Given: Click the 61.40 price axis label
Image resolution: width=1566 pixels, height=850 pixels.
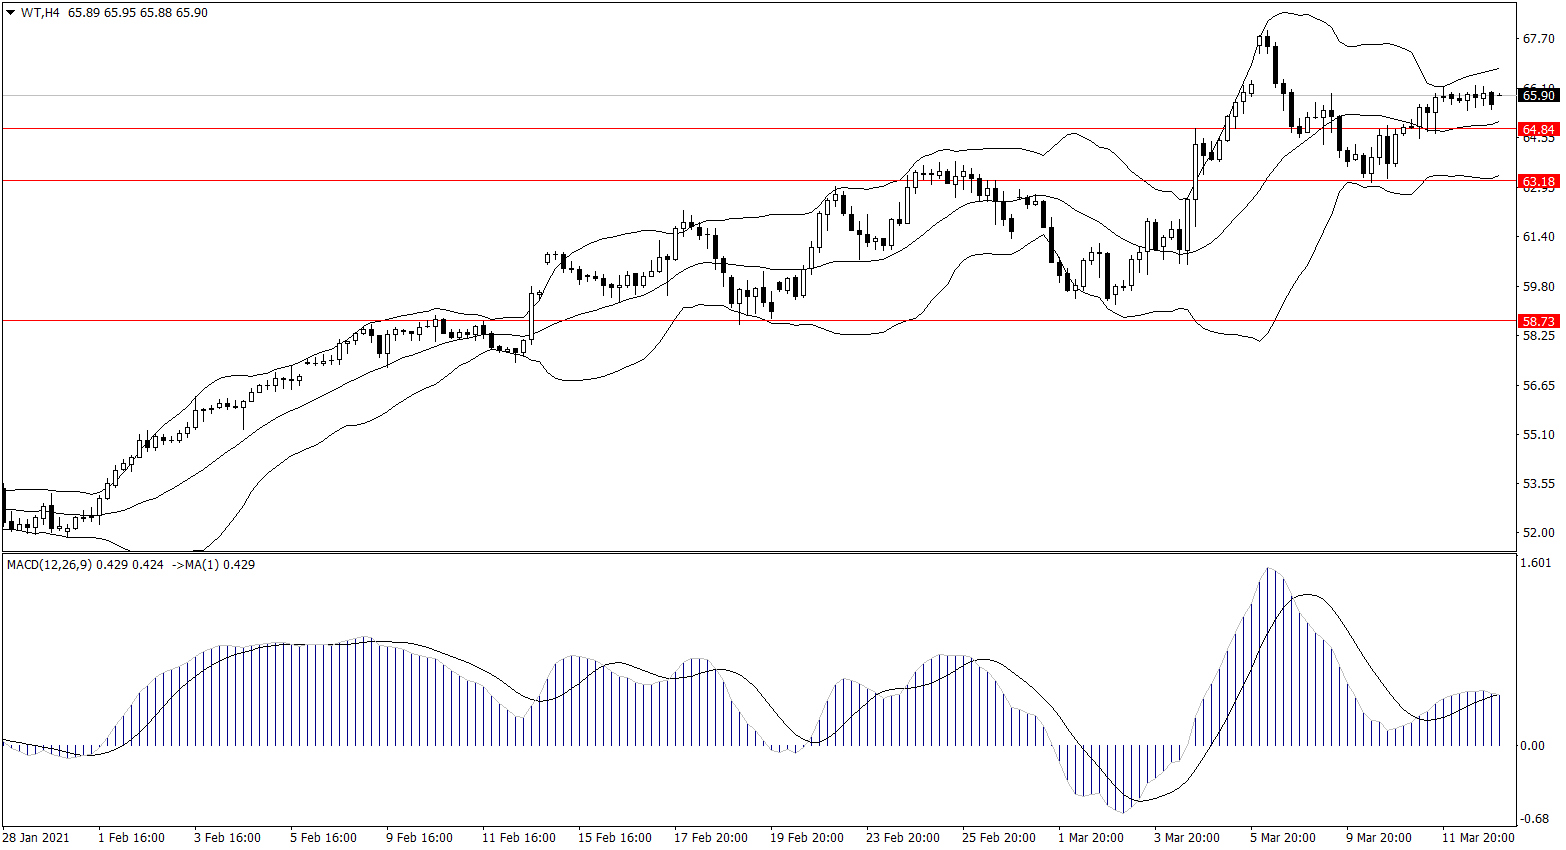Looking at the screenshot, I should click(x=1538, y=237).
